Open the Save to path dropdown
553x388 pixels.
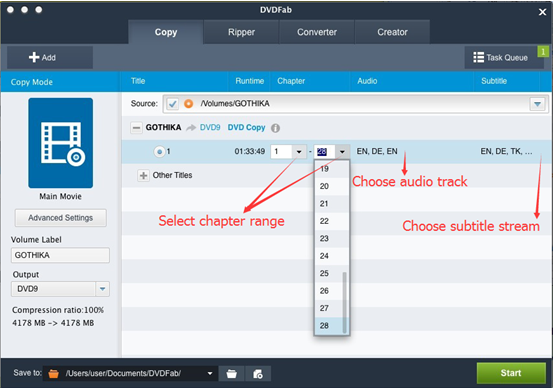210,373
